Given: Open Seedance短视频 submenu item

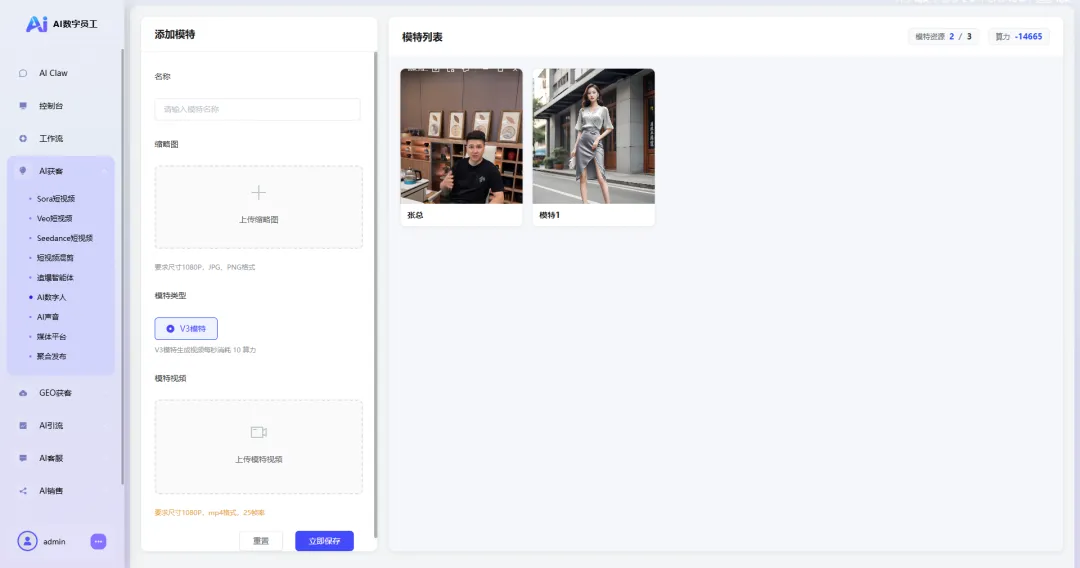Looking at the screenshot, I should click(x=65, y=238).
